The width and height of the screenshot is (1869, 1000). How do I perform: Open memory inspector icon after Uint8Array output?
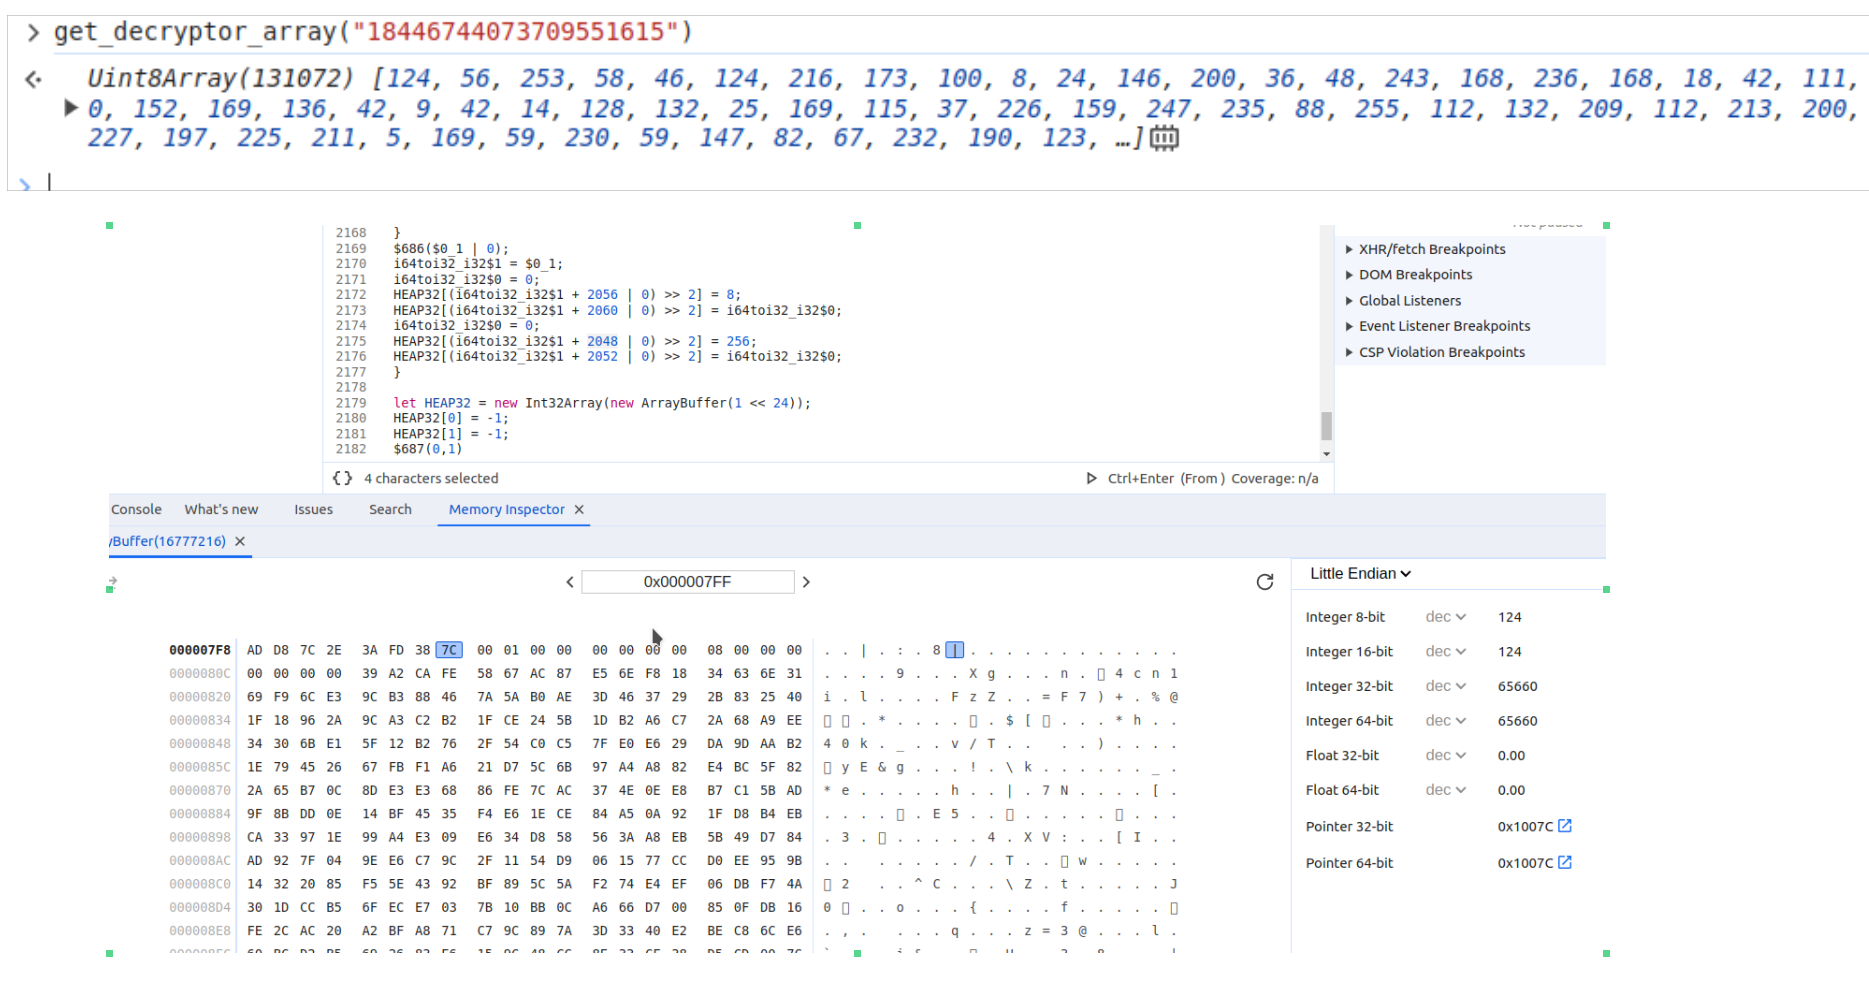1164,138
